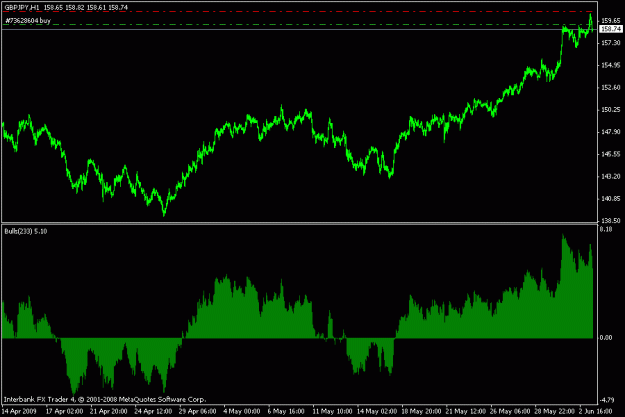Select the #73628604 buy order label

click(x=28, y=20)
